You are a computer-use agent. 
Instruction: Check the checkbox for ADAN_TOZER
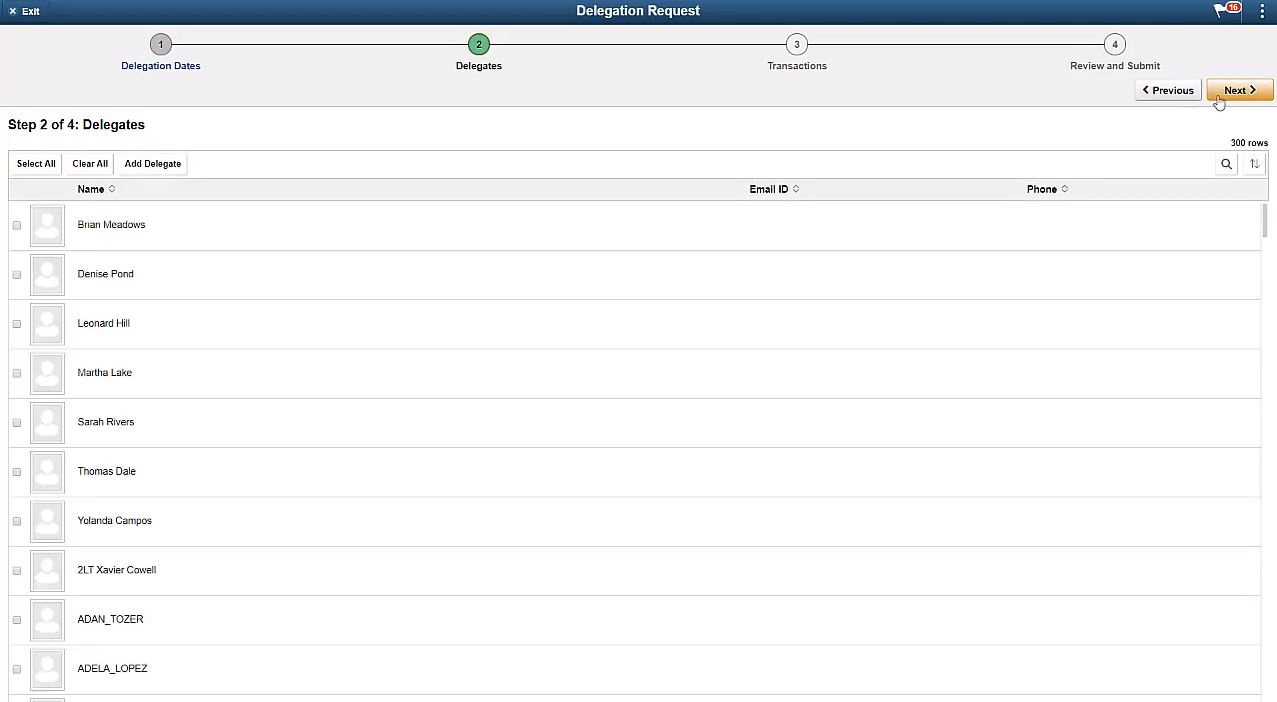point(16,619)
